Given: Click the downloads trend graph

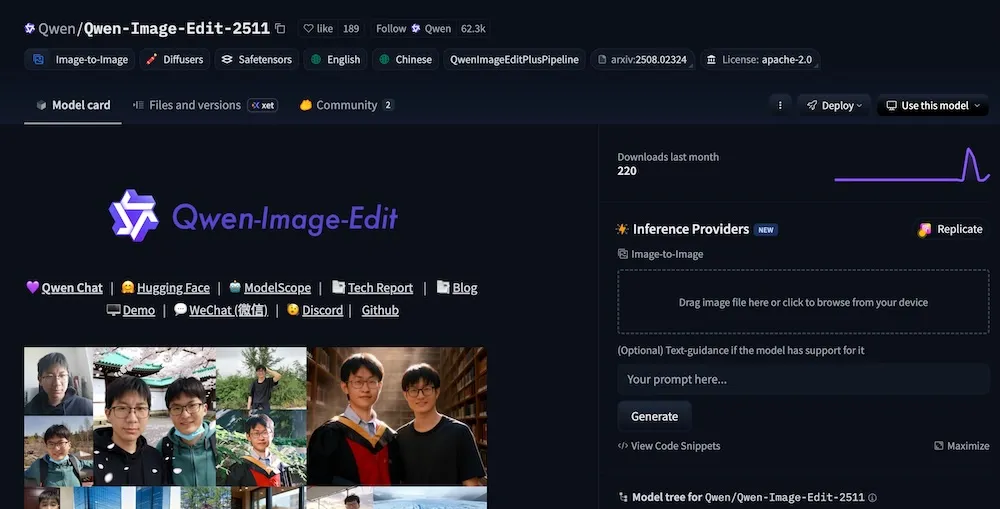Looking at the screenshot, I should pyautogui.click(x=910, y=165).
